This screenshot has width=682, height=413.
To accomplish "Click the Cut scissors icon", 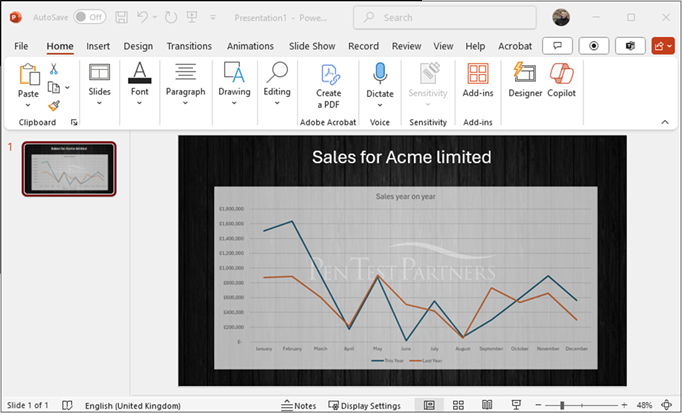I will point(53,69).
